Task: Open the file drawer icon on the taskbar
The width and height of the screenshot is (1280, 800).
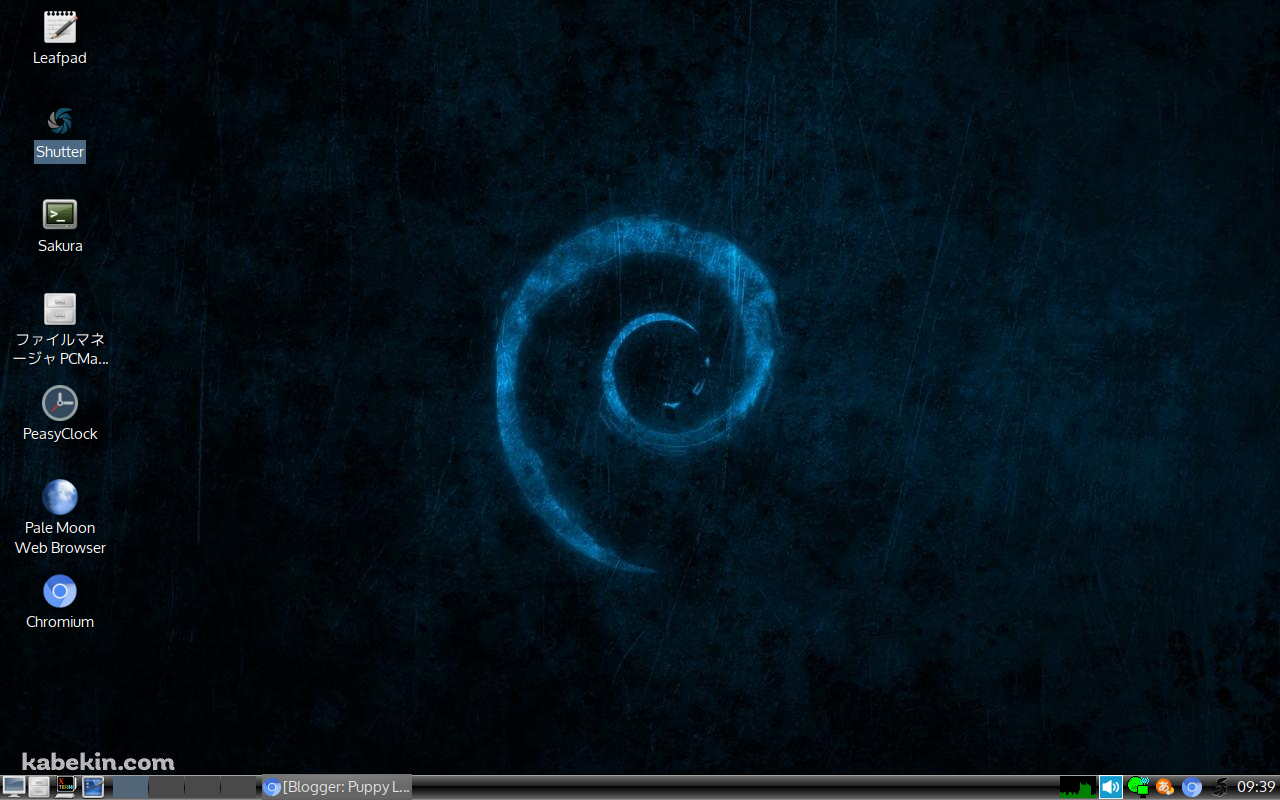Action: point(38,787)
